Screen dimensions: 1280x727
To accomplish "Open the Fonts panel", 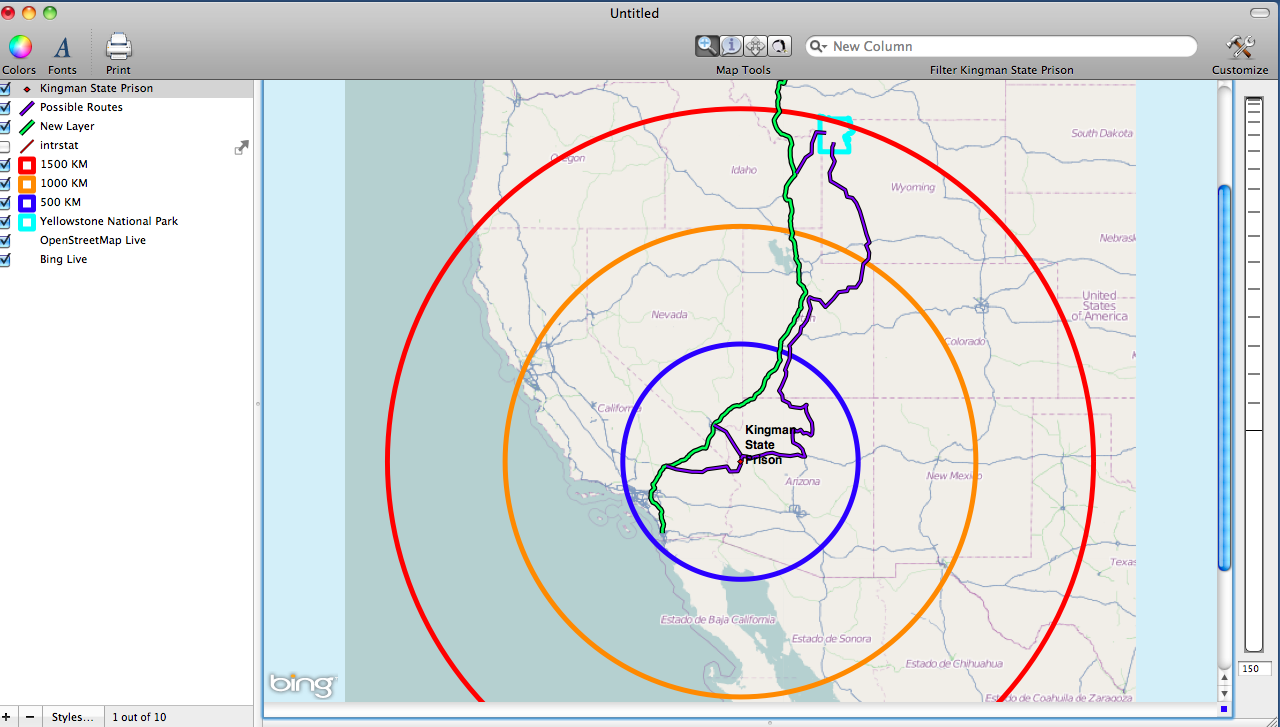I will pyautogui.click(x=61, y=47).
